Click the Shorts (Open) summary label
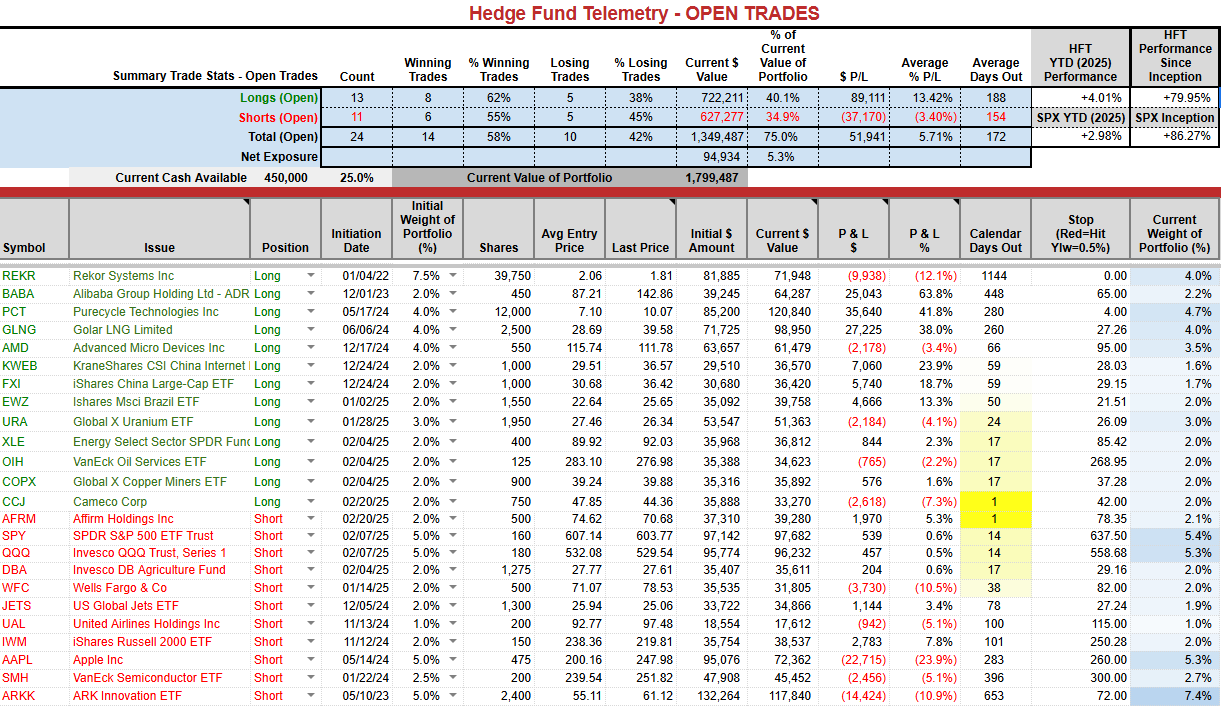The image size is (1221, 707). (278, 118)
